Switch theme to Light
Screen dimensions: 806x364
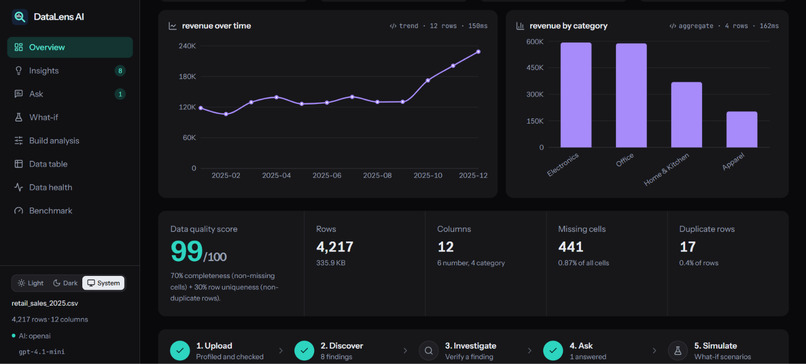click(x=30, y=283)
